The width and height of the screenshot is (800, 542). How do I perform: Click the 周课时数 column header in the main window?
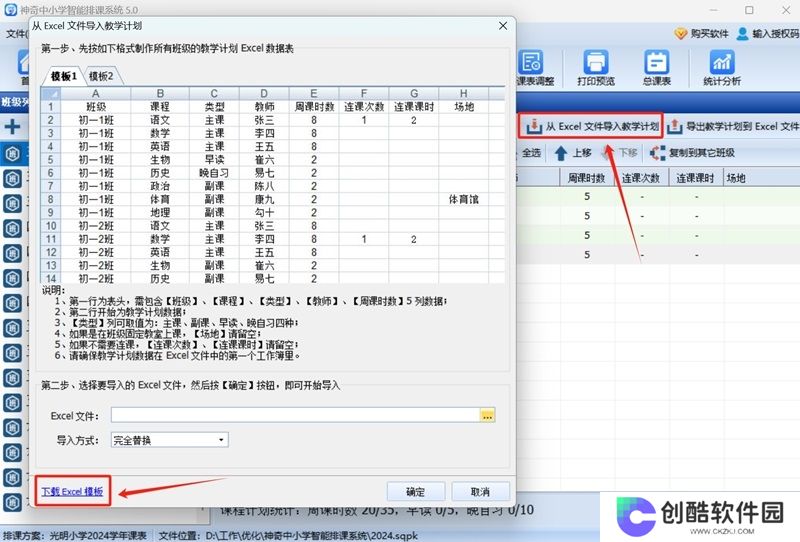[x=586, y=178]
